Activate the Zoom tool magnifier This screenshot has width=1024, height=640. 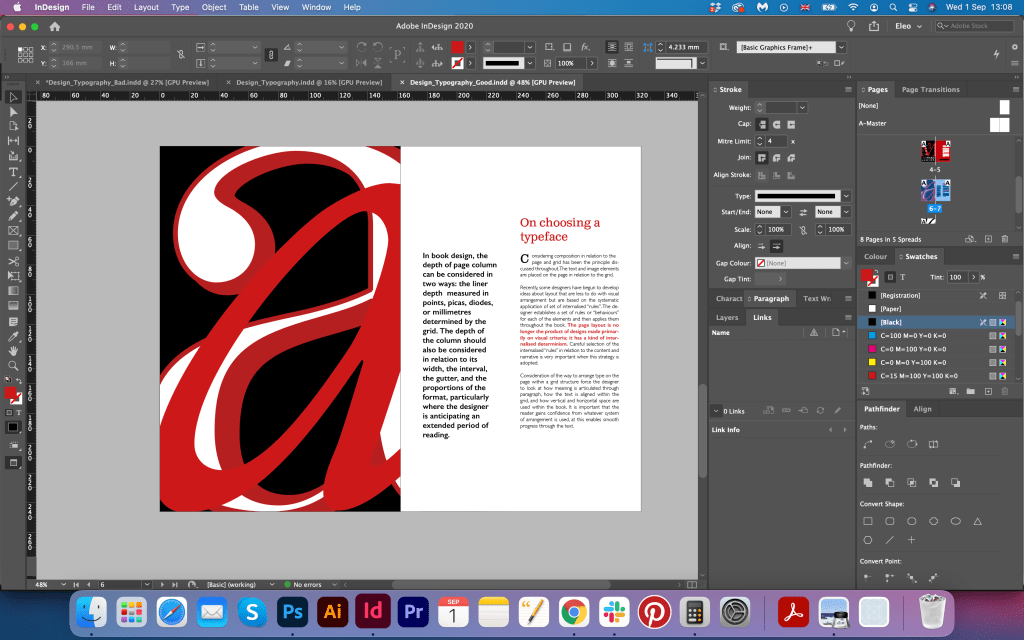[14, 365]
